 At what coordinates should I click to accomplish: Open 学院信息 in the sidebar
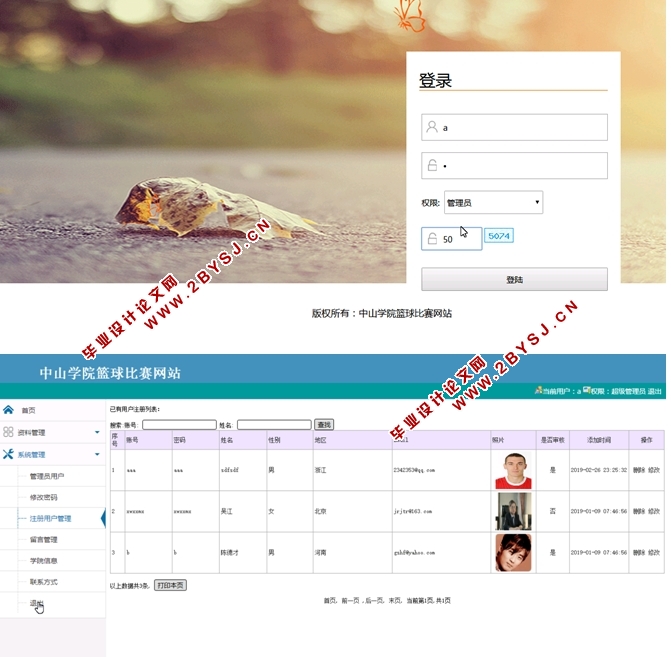pyautogui.click(x=44, y=560)
